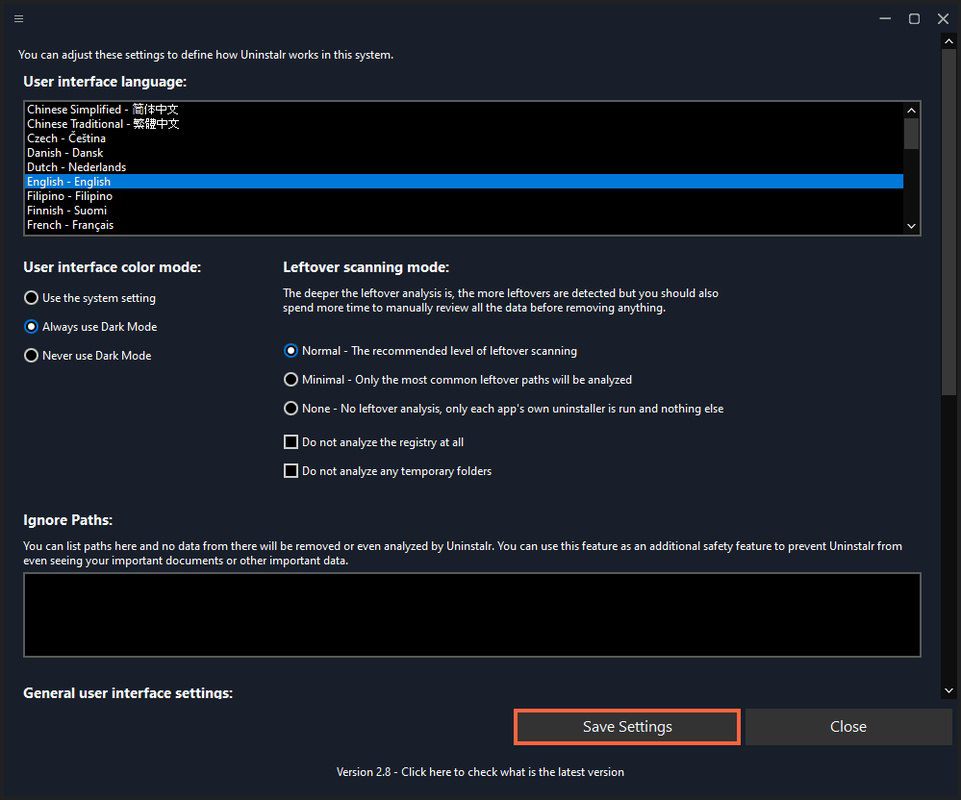
Task: Maximize the Uninstalr window
Action: [914, 18]
